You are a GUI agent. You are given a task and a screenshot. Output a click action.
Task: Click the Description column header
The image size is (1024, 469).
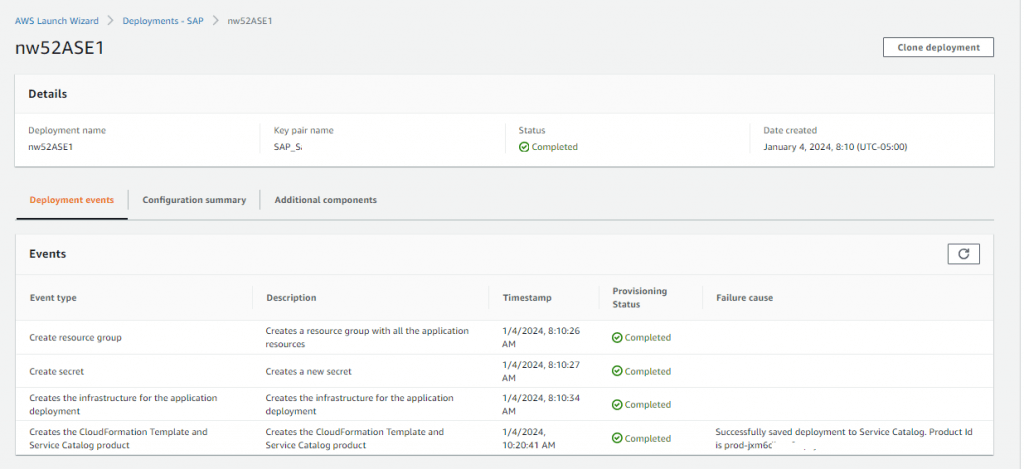[291, 298]
